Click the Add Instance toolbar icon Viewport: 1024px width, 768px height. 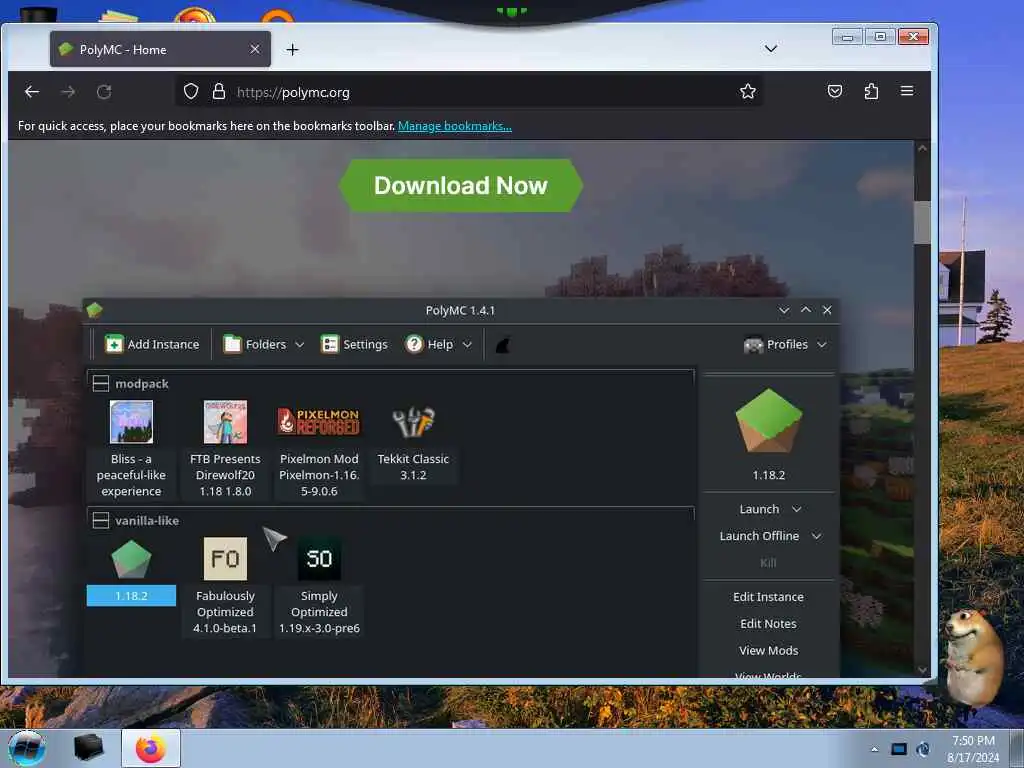tap(114, 344)
